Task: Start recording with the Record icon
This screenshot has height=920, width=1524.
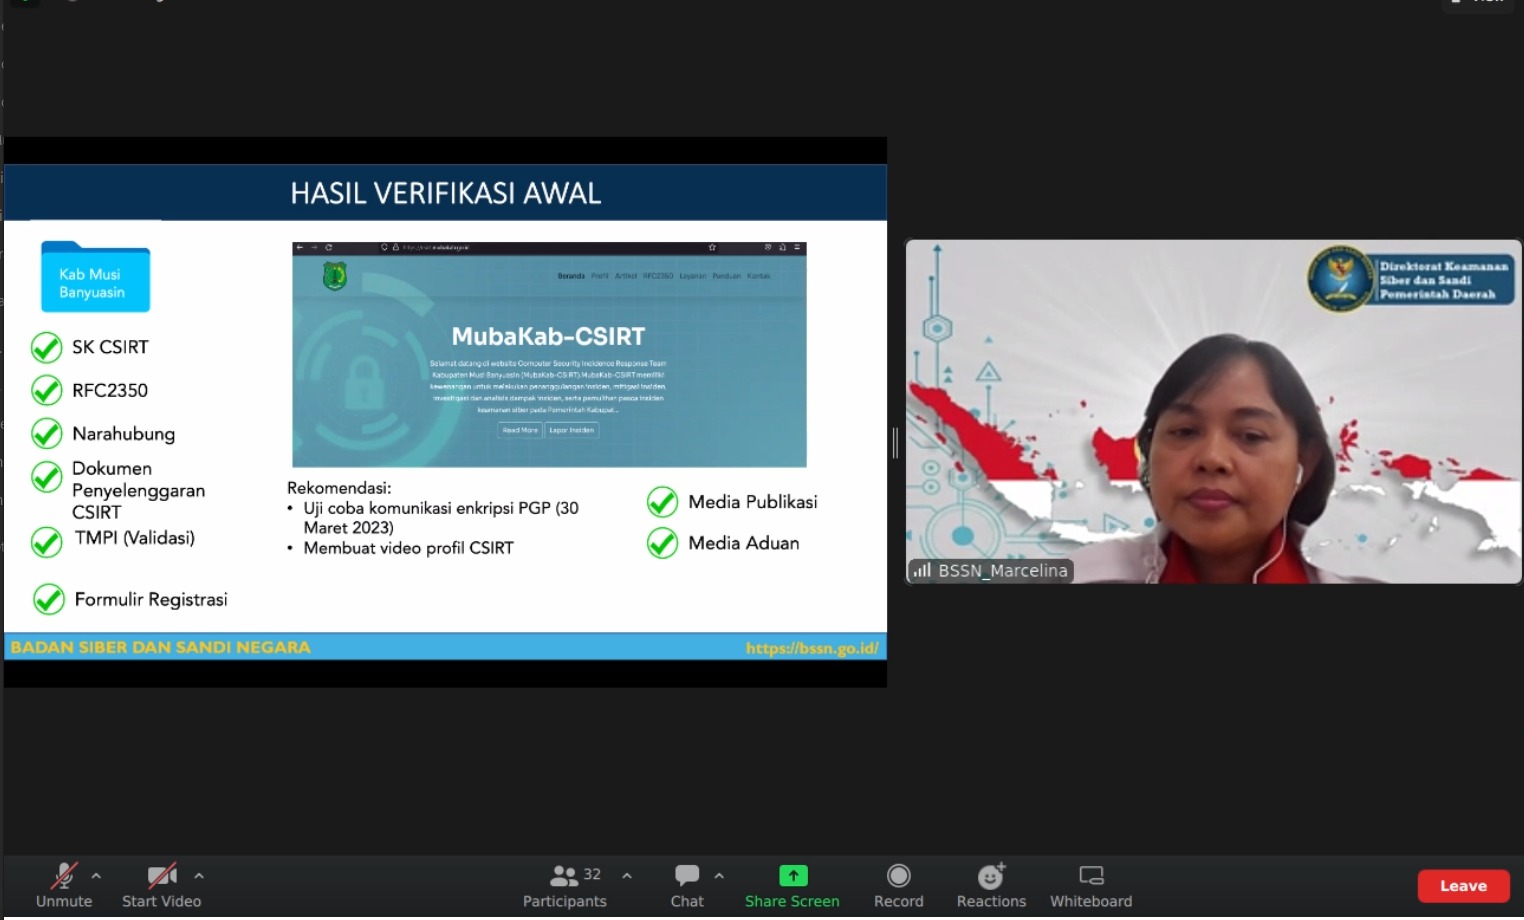Action: coord(898,876)
